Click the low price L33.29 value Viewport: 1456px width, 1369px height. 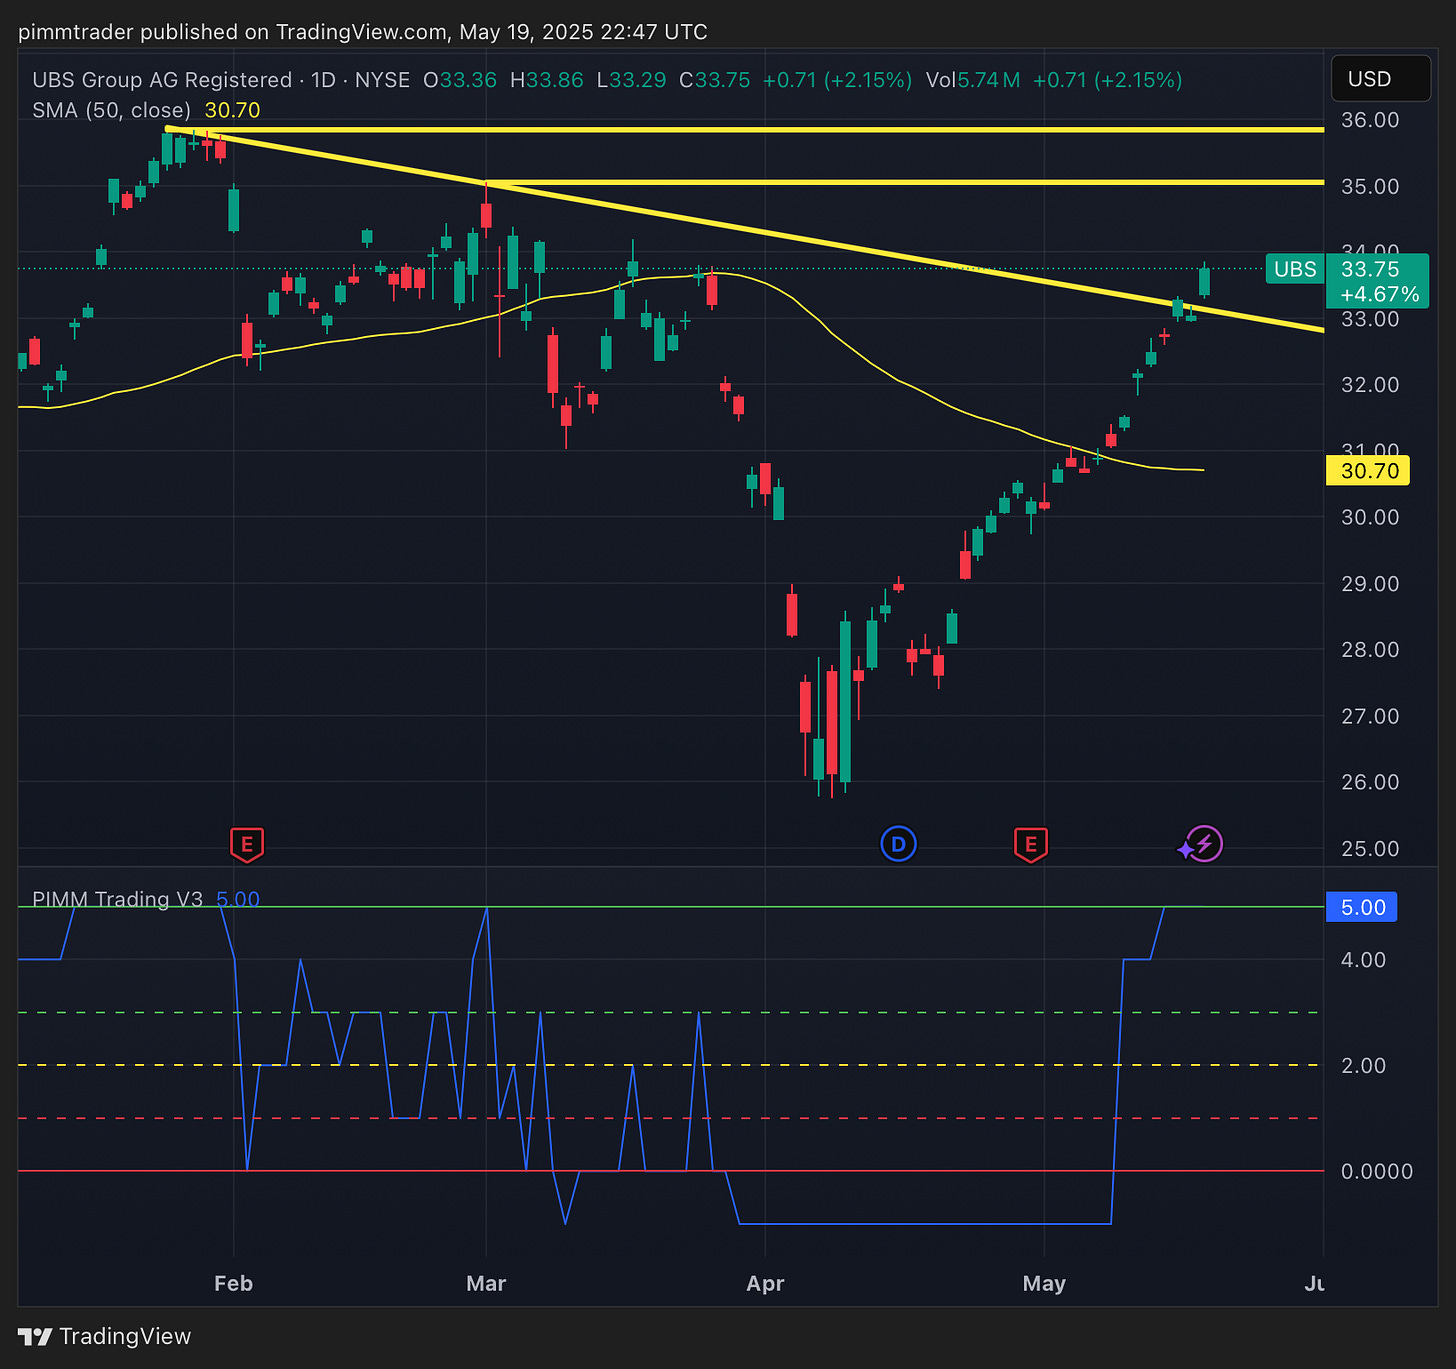pos(631,80)
